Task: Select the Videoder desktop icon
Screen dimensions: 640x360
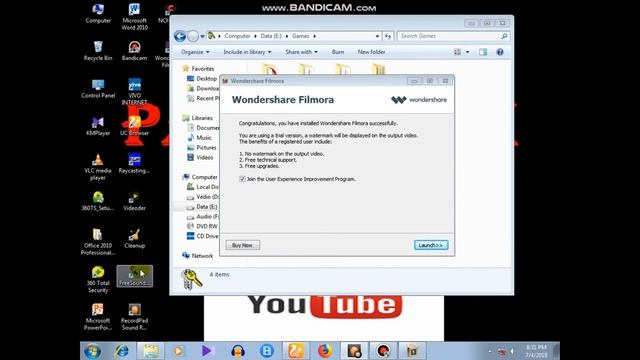Action: click(x=134, y=201)
